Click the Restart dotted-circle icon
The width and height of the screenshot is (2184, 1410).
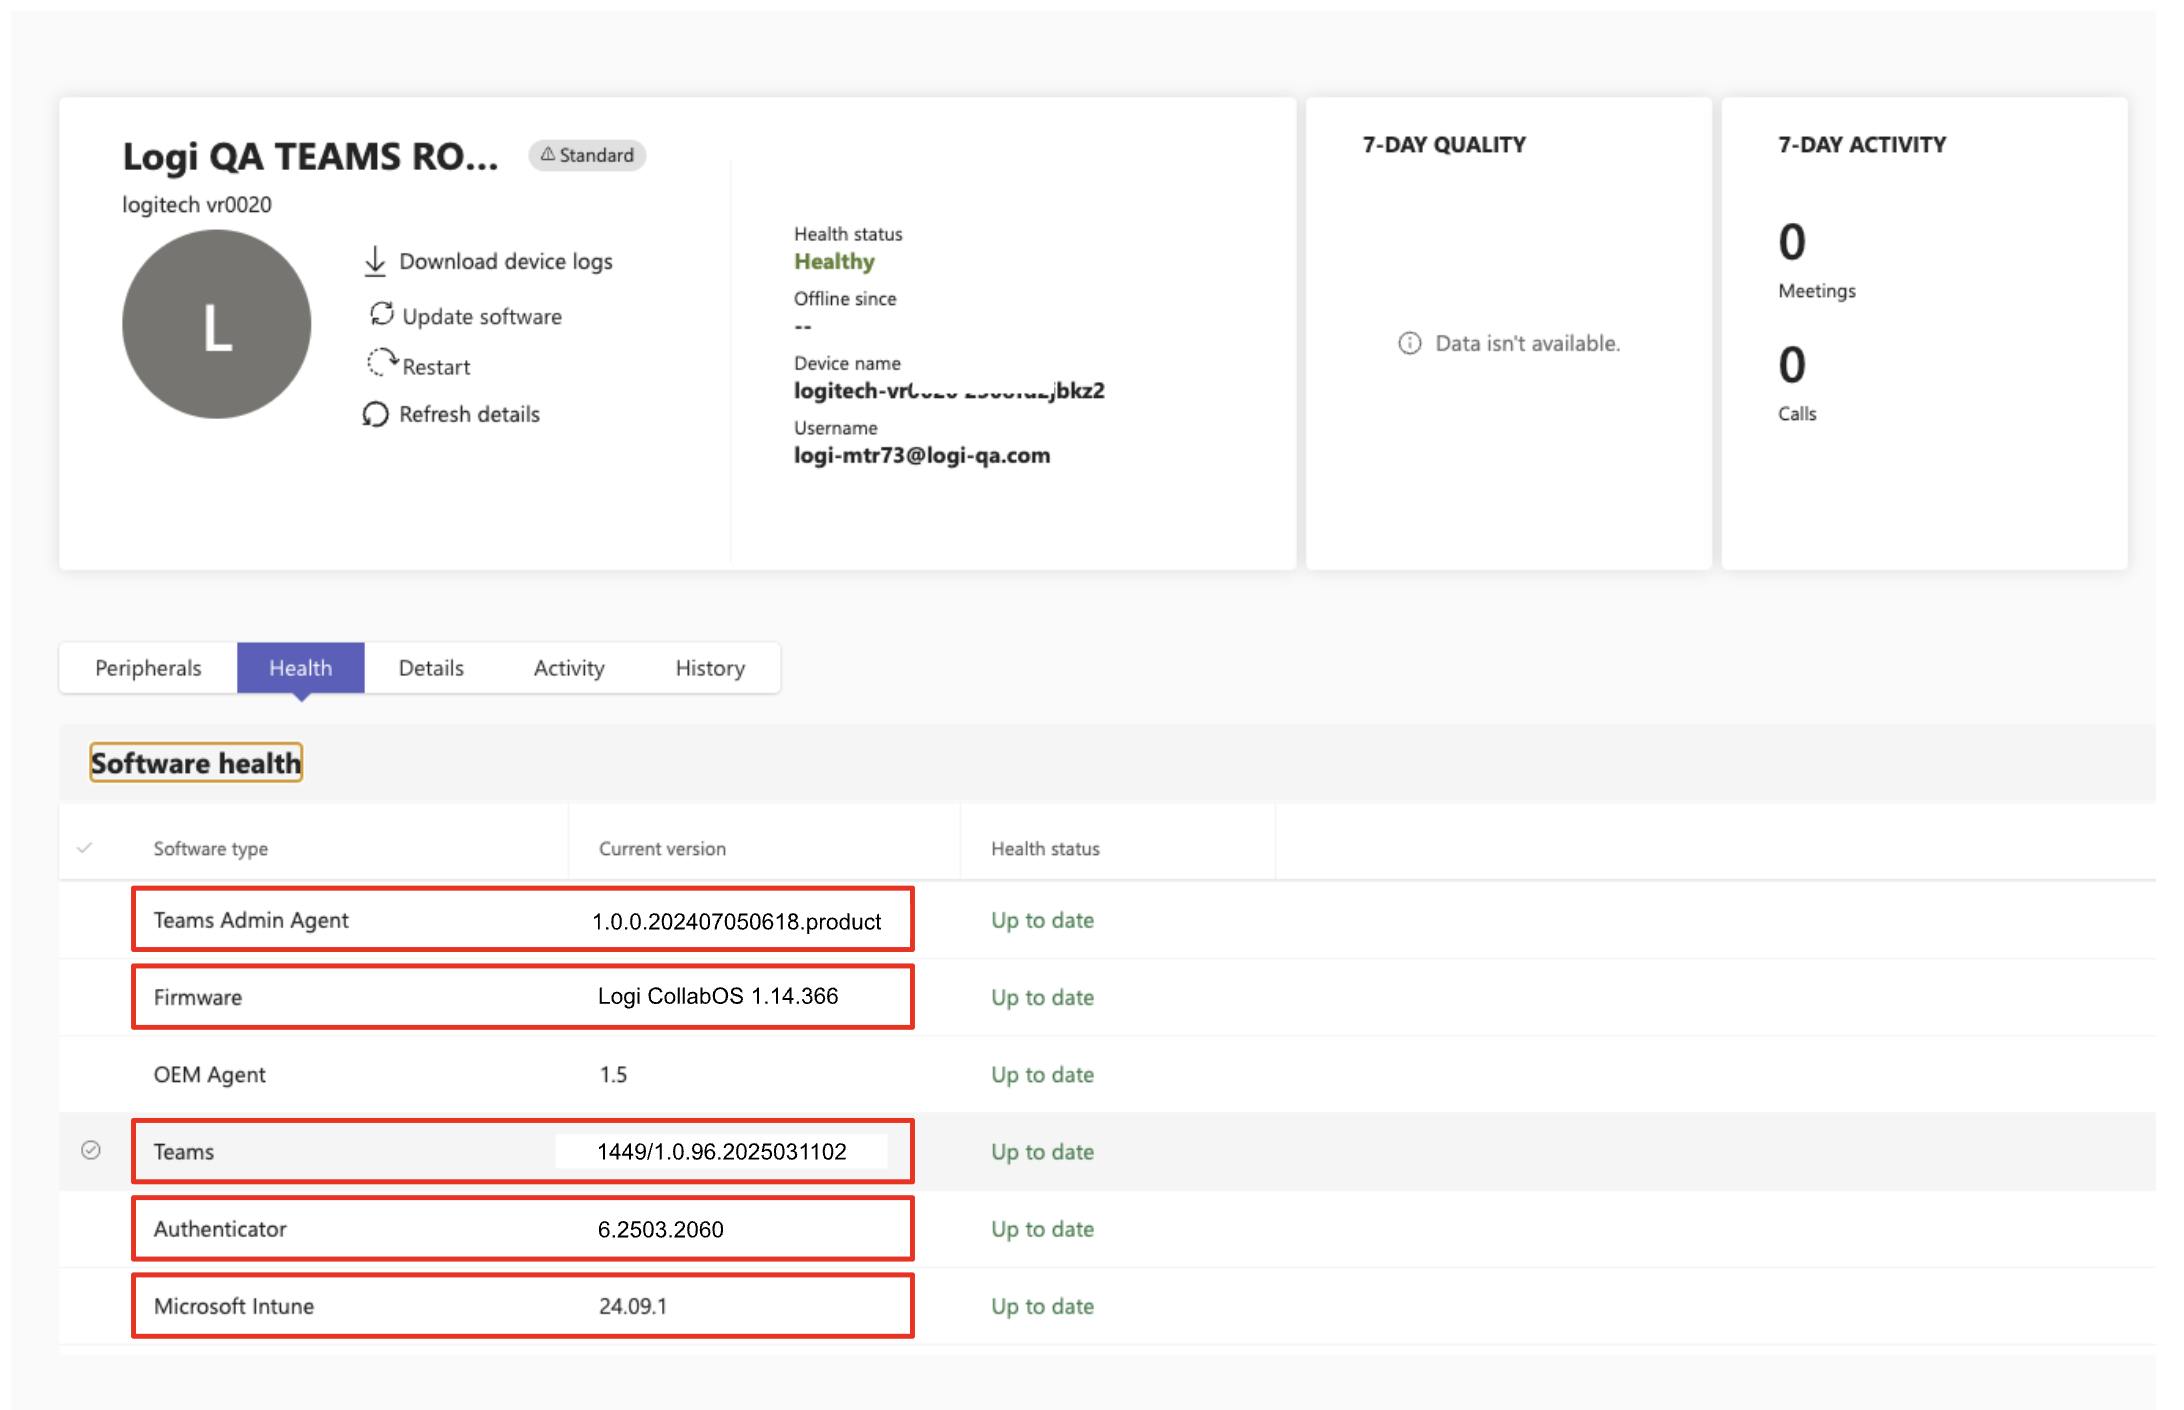(380, 362)
